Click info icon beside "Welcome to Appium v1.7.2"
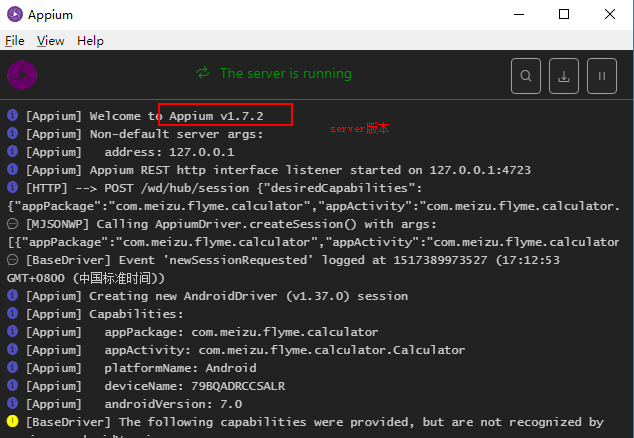 pyautogui.click(x=13, y=115)
